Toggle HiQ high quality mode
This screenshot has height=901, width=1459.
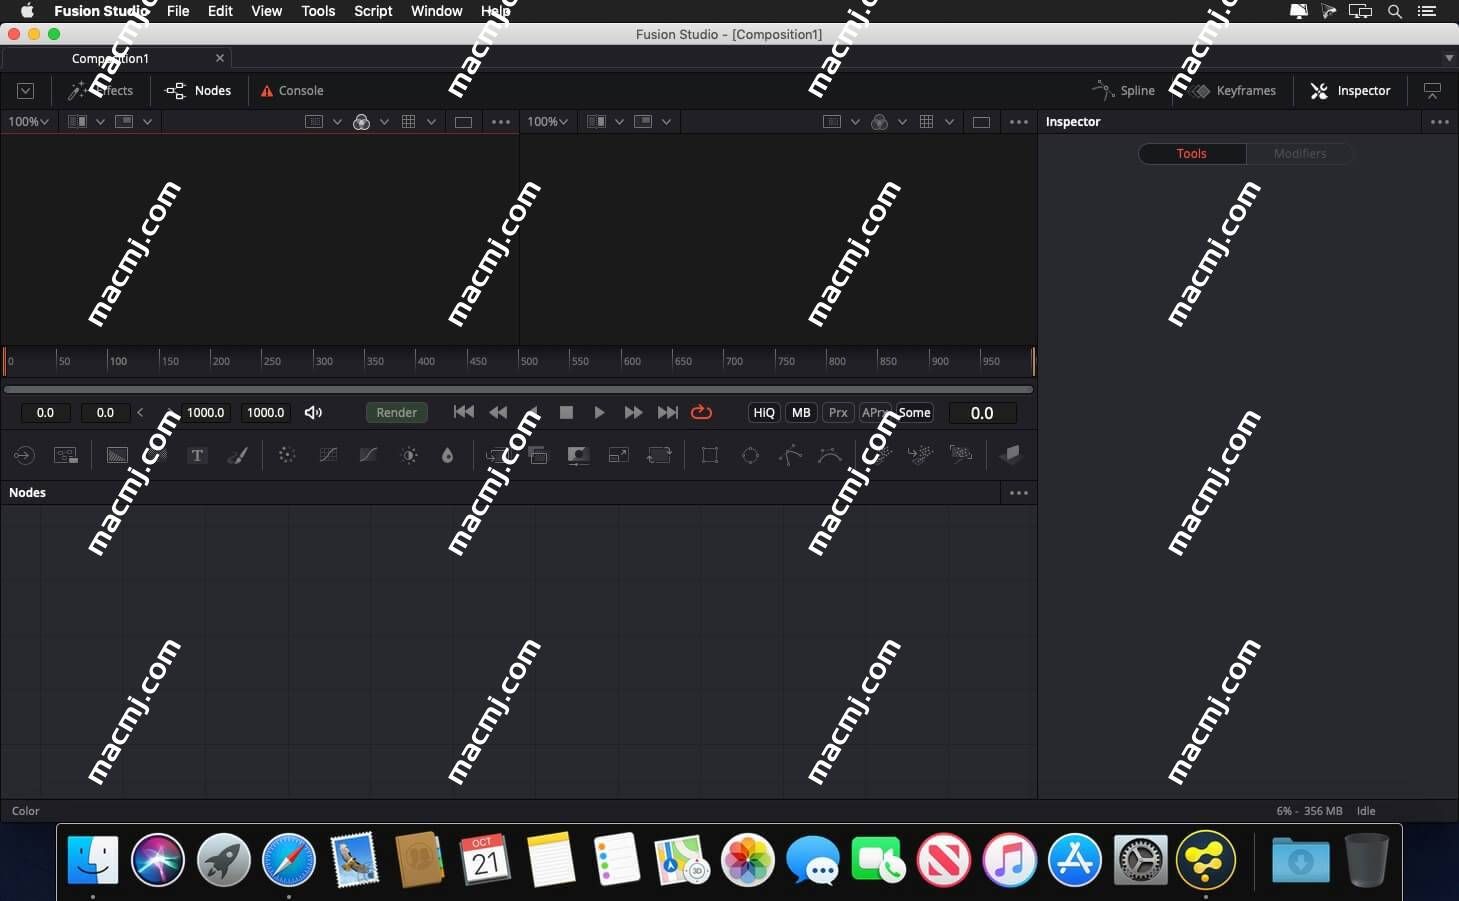click(764, 413)
